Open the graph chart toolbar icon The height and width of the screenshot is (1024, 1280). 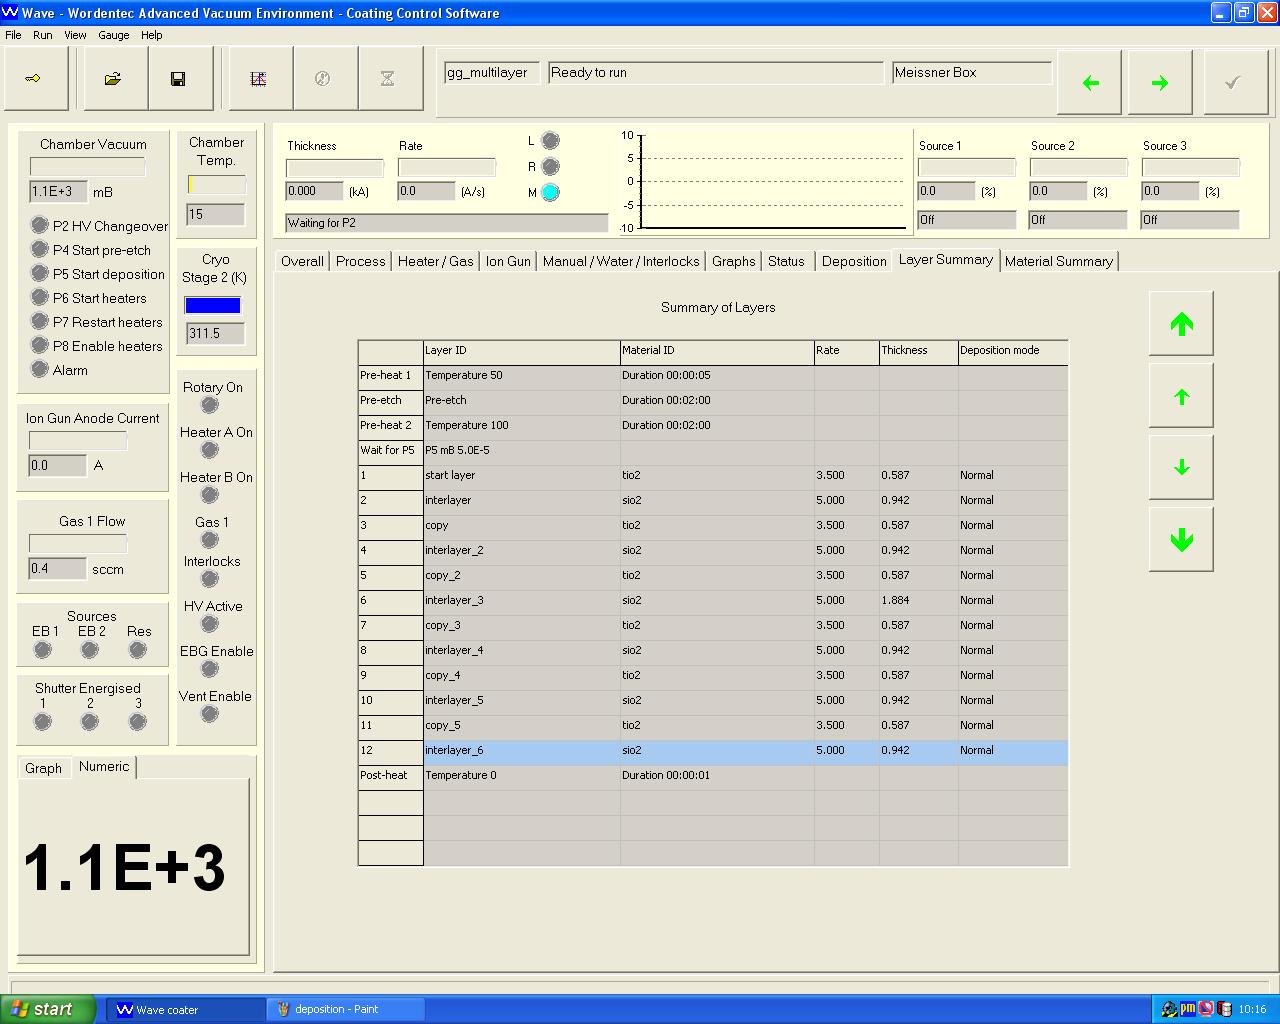pyautogui.click(x=258, y=79)
